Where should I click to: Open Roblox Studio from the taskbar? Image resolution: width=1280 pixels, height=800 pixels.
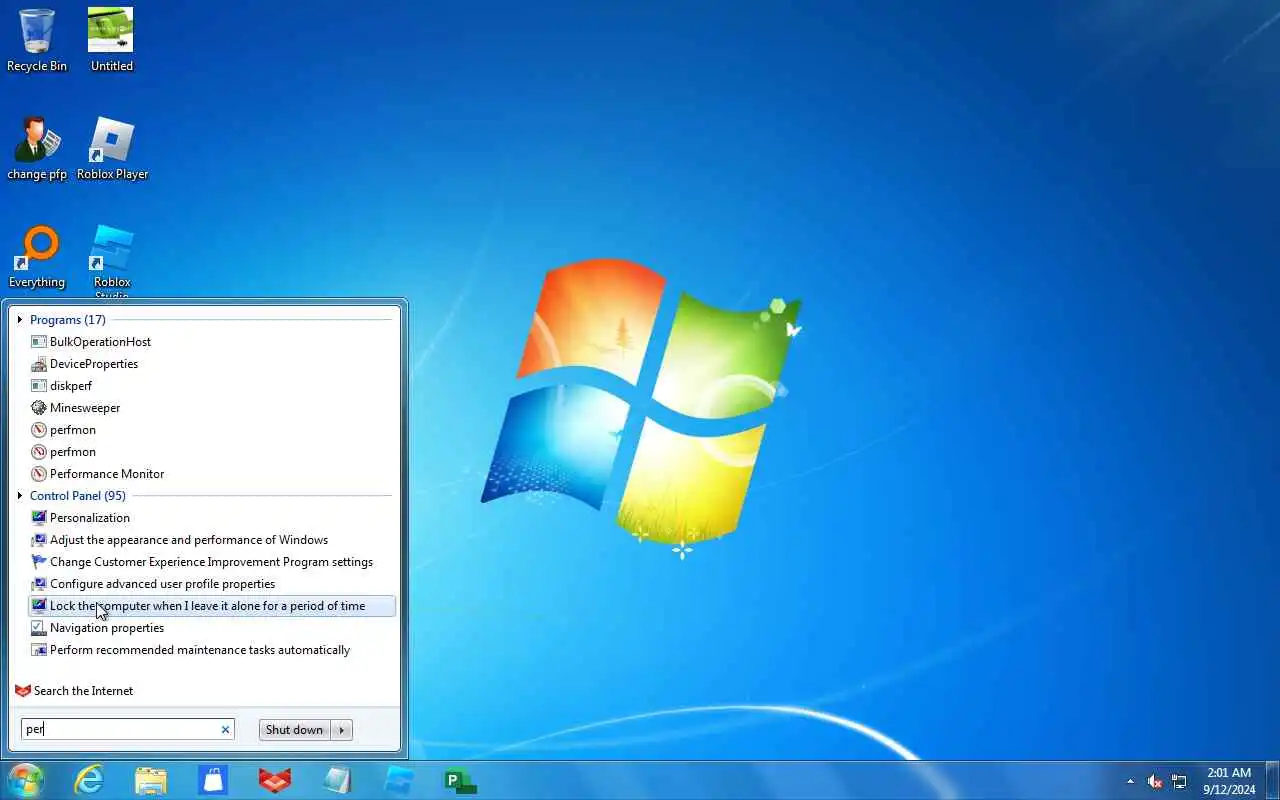[x=399, y=780]
